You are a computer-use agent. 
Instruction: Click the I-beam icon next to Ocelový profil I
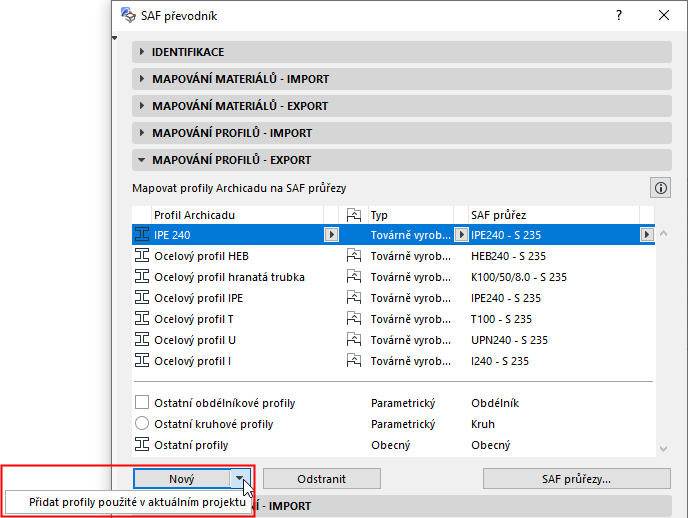142,361
